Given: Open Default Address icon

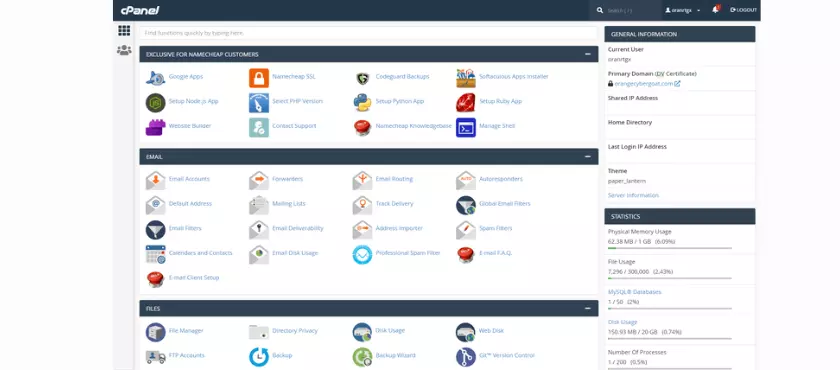Looking at the screenshot, I should [155, 205].
